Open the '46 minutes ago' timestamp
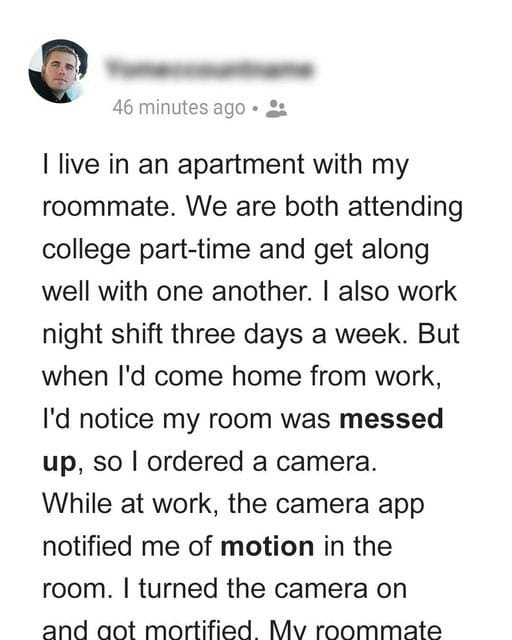The image size is (512, 640). 179,108
